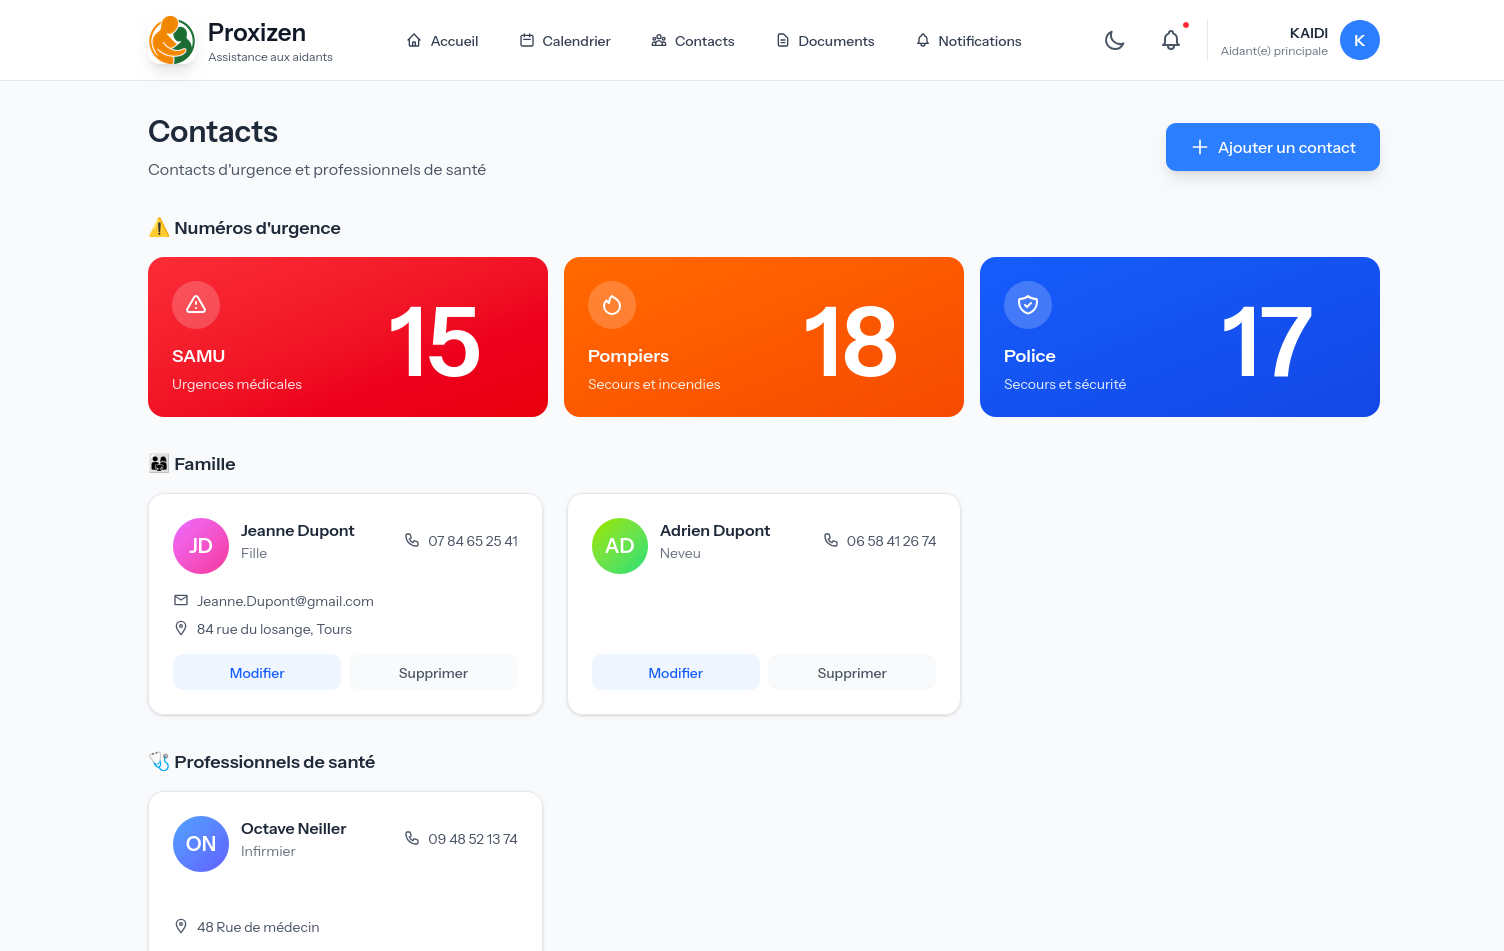The width and height of the screenshot is (1504, 951).
Task: Open the Notifications menu item
Action: [x=969, y=41]
